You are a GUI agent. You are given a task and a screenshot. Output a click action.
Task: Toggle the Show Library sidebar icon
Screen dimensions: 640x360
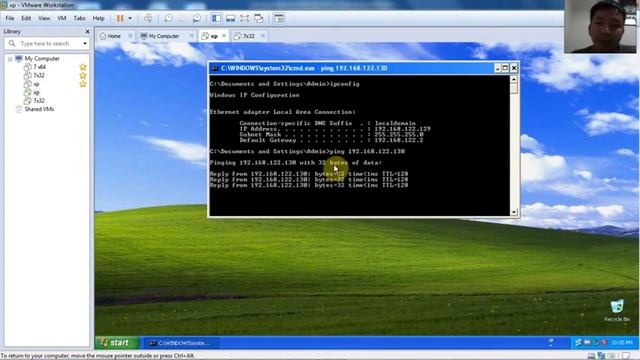[x=216, y=18]
